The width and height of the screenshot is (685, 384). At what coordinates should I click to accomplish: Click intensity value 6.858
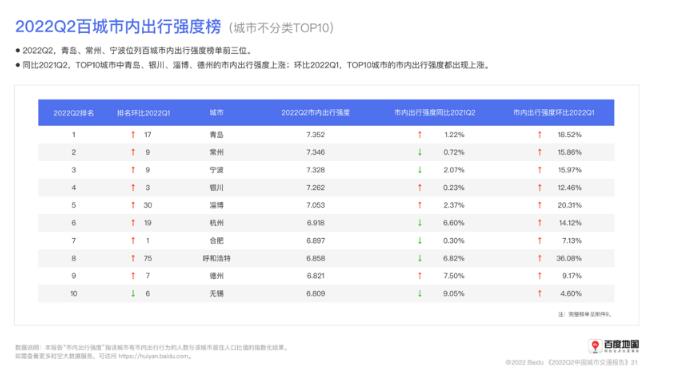point(315,258)
